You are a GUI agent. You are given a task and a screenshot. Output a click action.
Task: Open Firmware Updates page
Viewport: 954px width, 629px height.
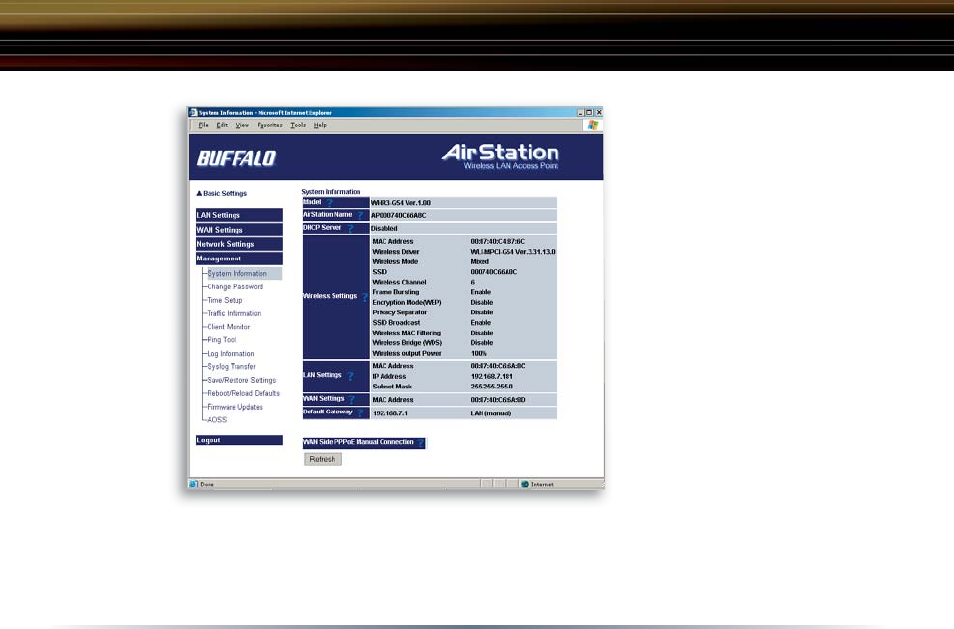[x=235, y=407]
